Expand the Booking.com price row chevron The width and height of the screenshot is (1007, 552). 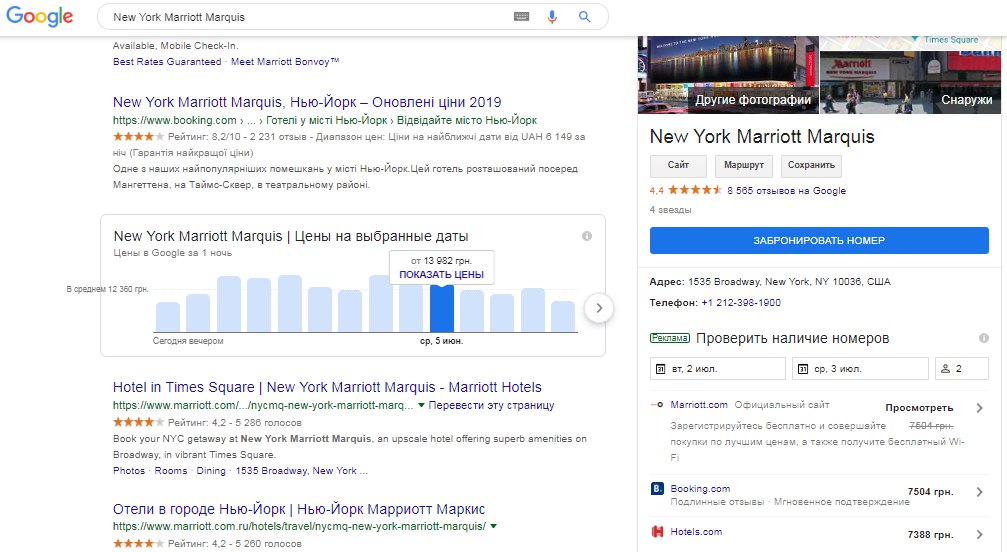[979, 492]
